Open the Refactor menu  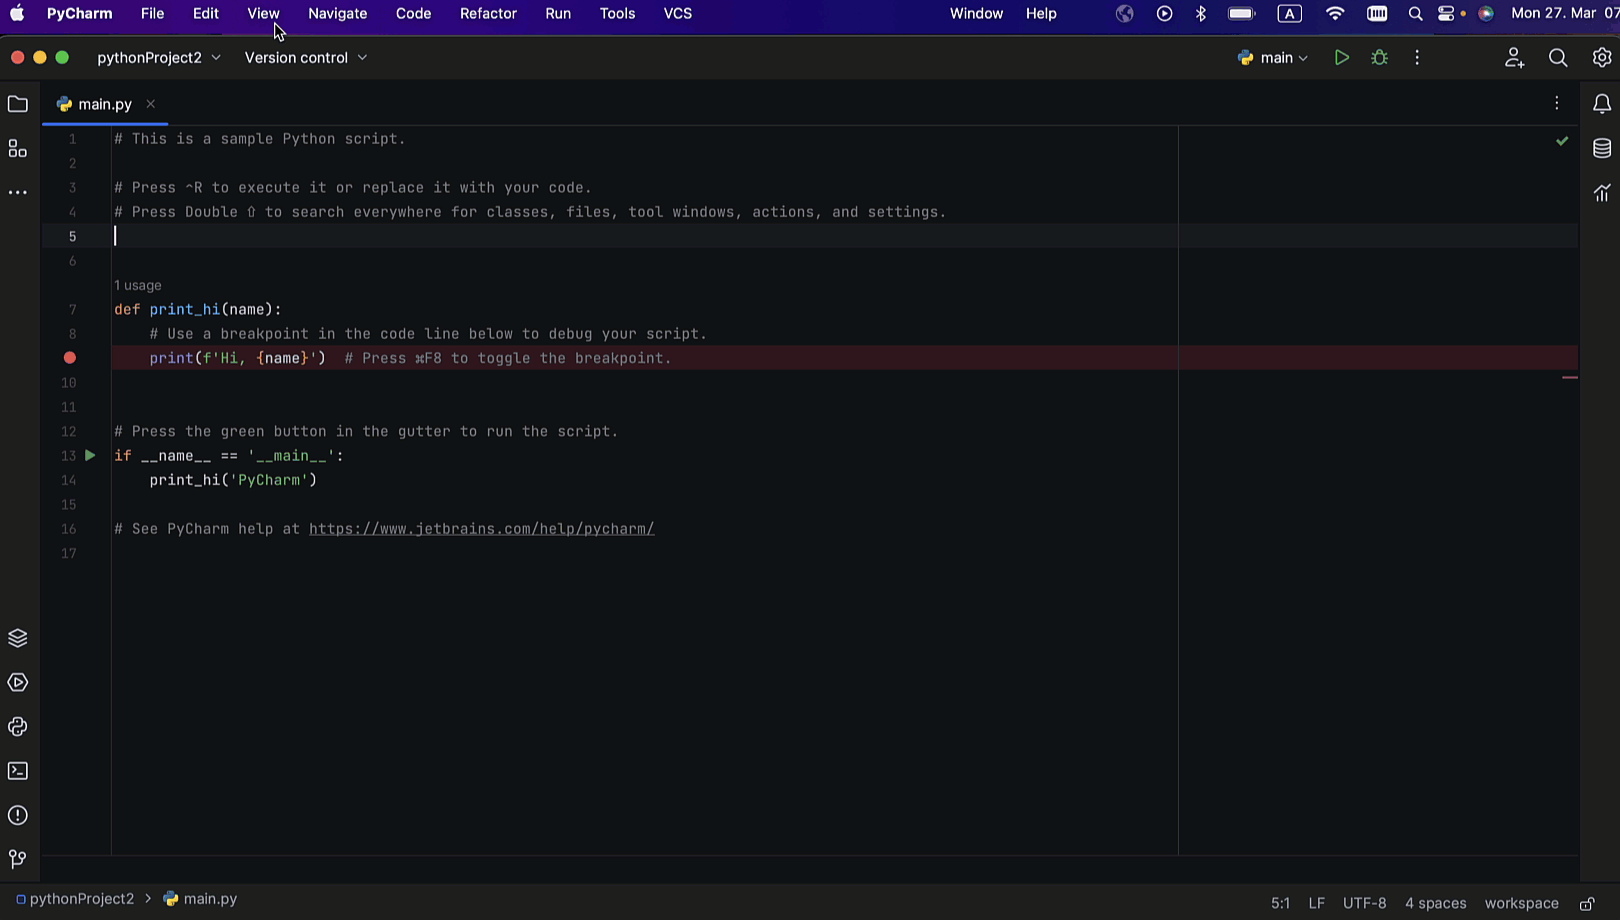click(x=488, y=14)
